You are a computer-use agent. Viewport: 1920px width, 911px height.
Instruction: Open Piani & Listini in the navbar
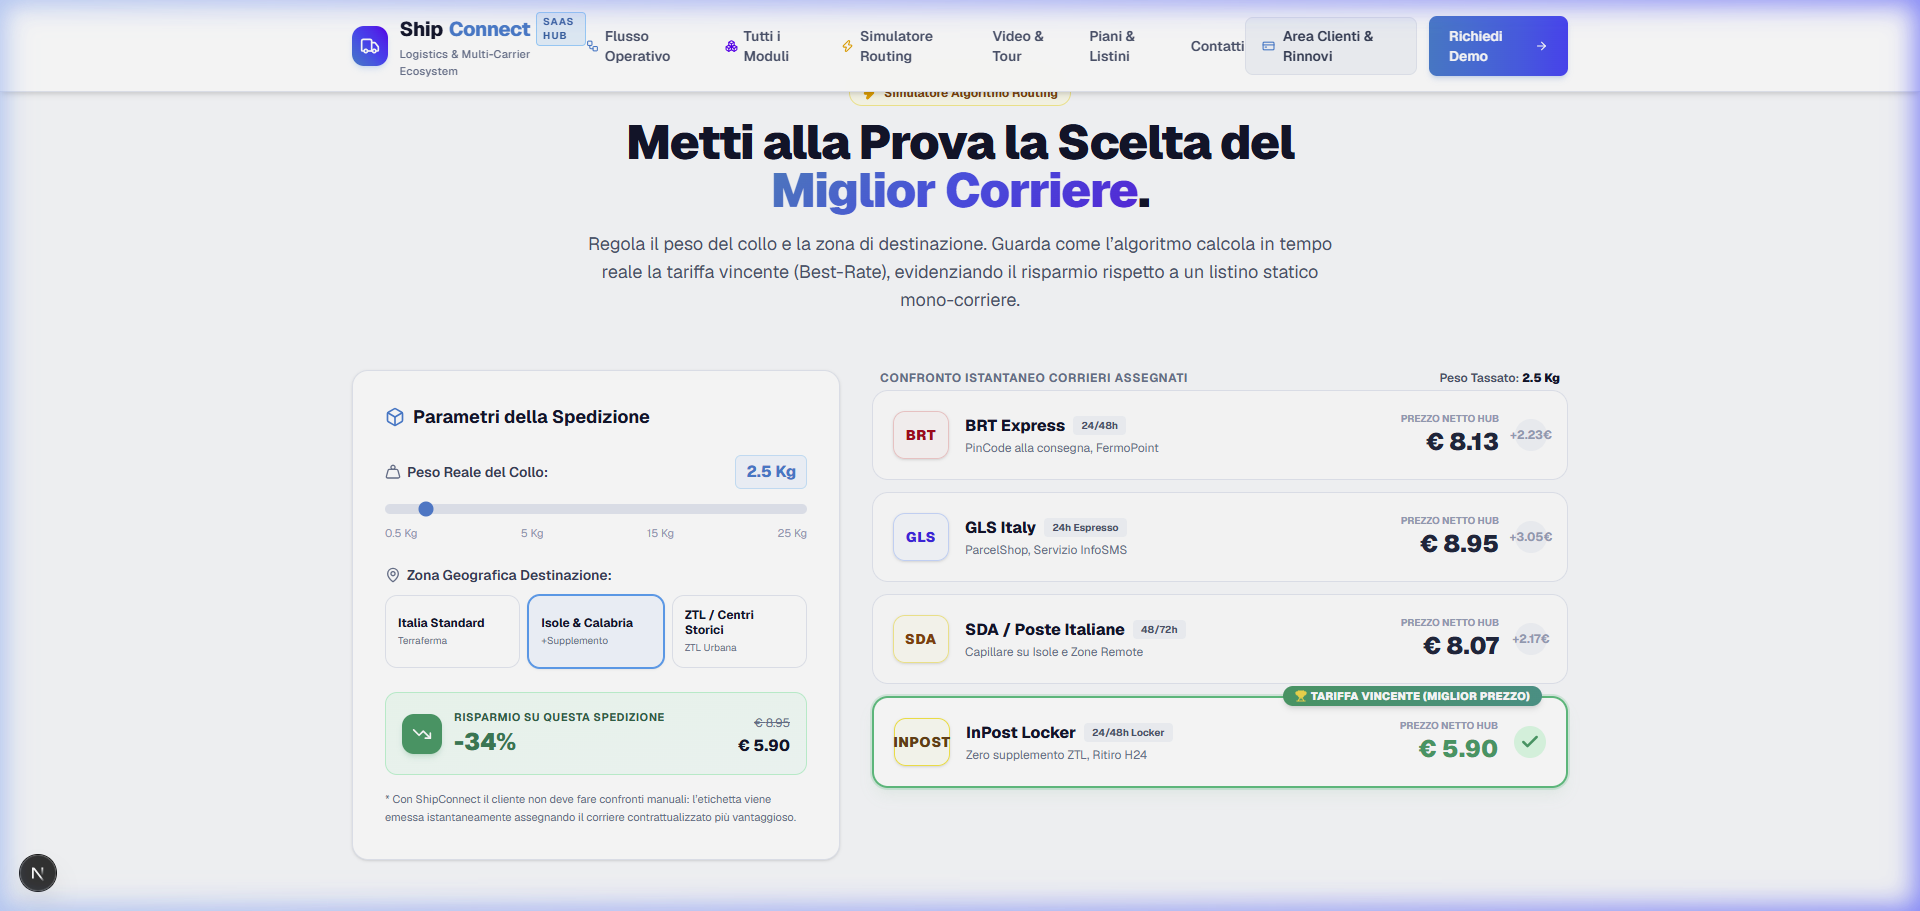(x=1112, y=46)
